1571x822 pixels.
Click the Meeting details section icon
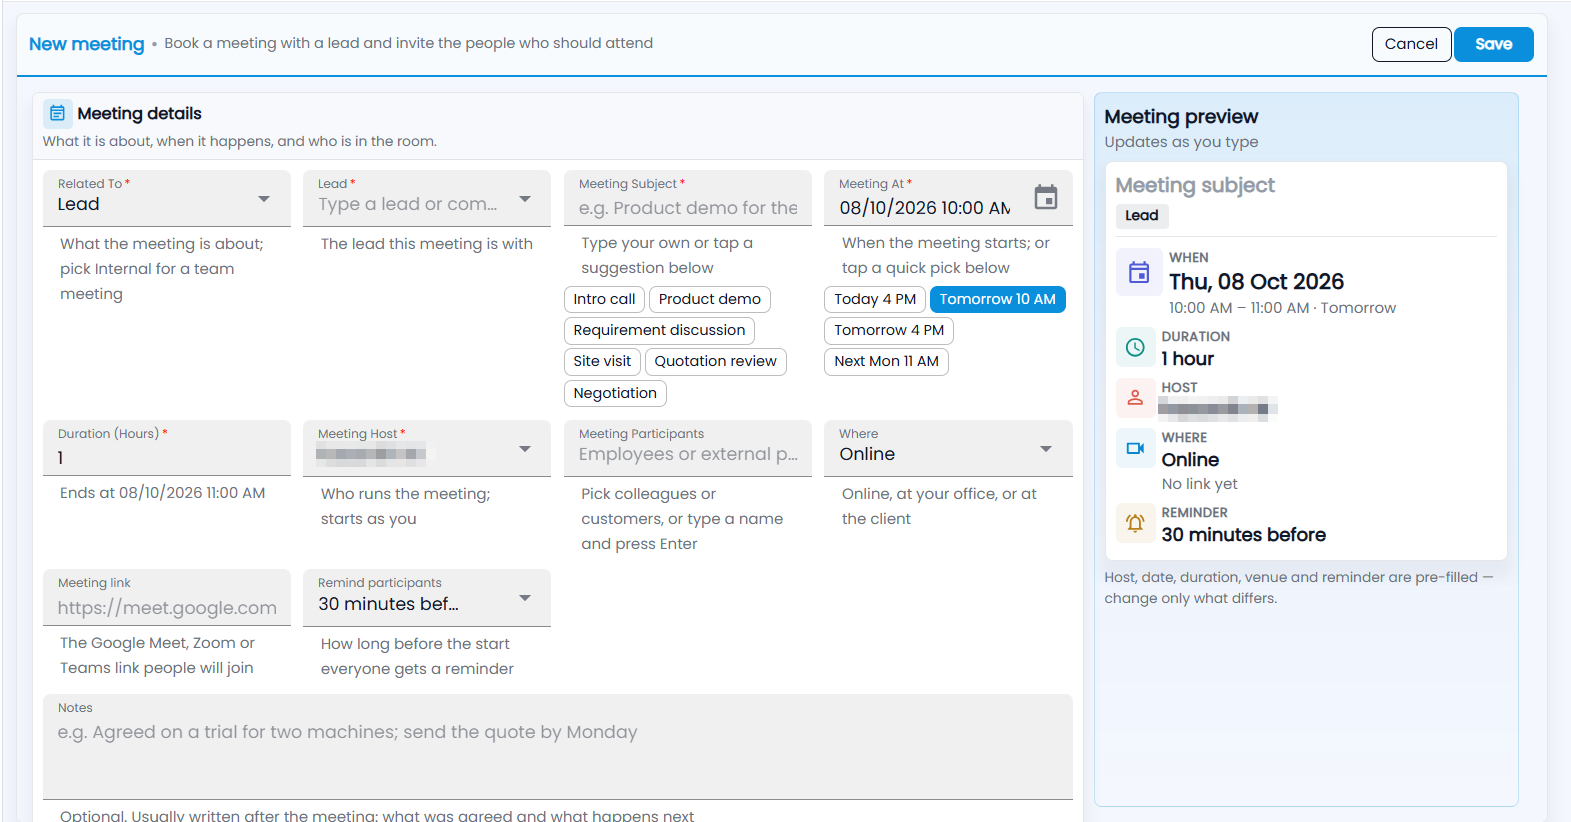coord(58,113)
